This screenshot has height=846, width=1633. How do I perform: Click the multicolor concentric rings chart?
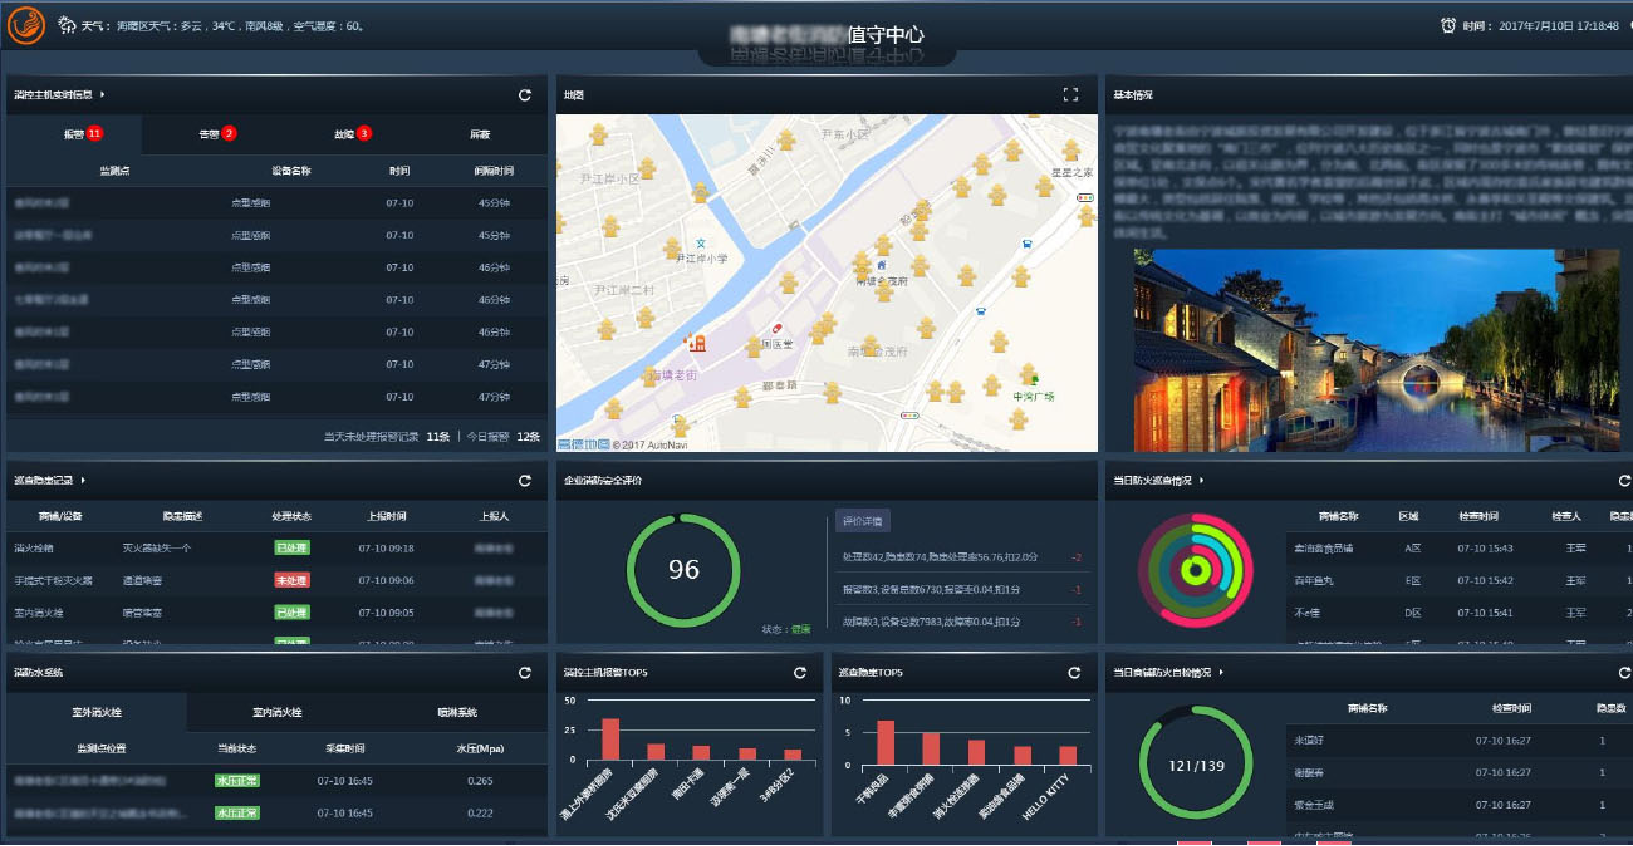(1196, 571)
